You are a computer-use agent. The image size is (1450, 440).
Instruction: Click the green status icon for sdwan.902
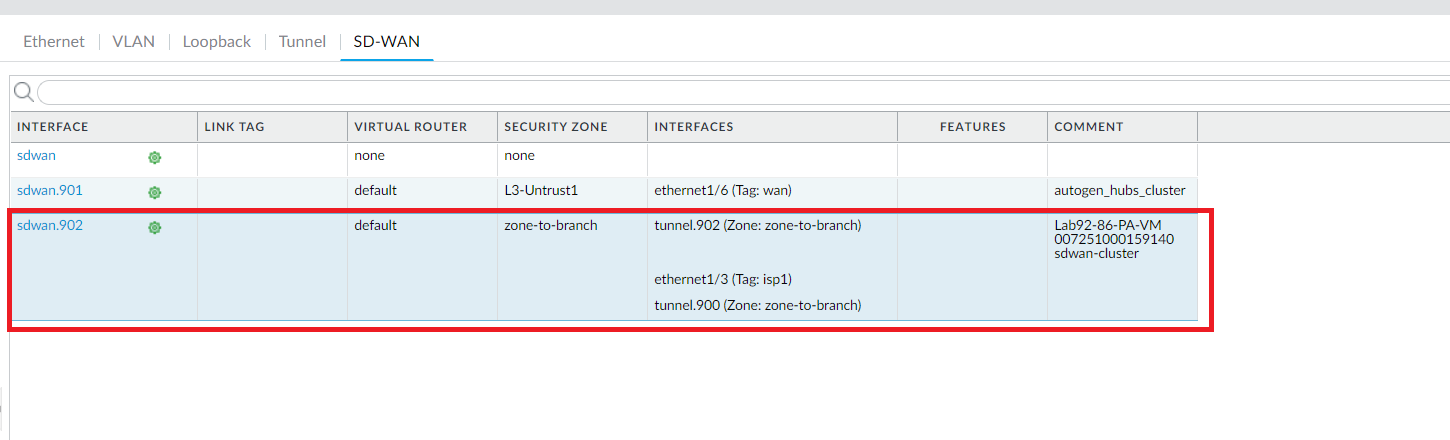pos(155,227)
